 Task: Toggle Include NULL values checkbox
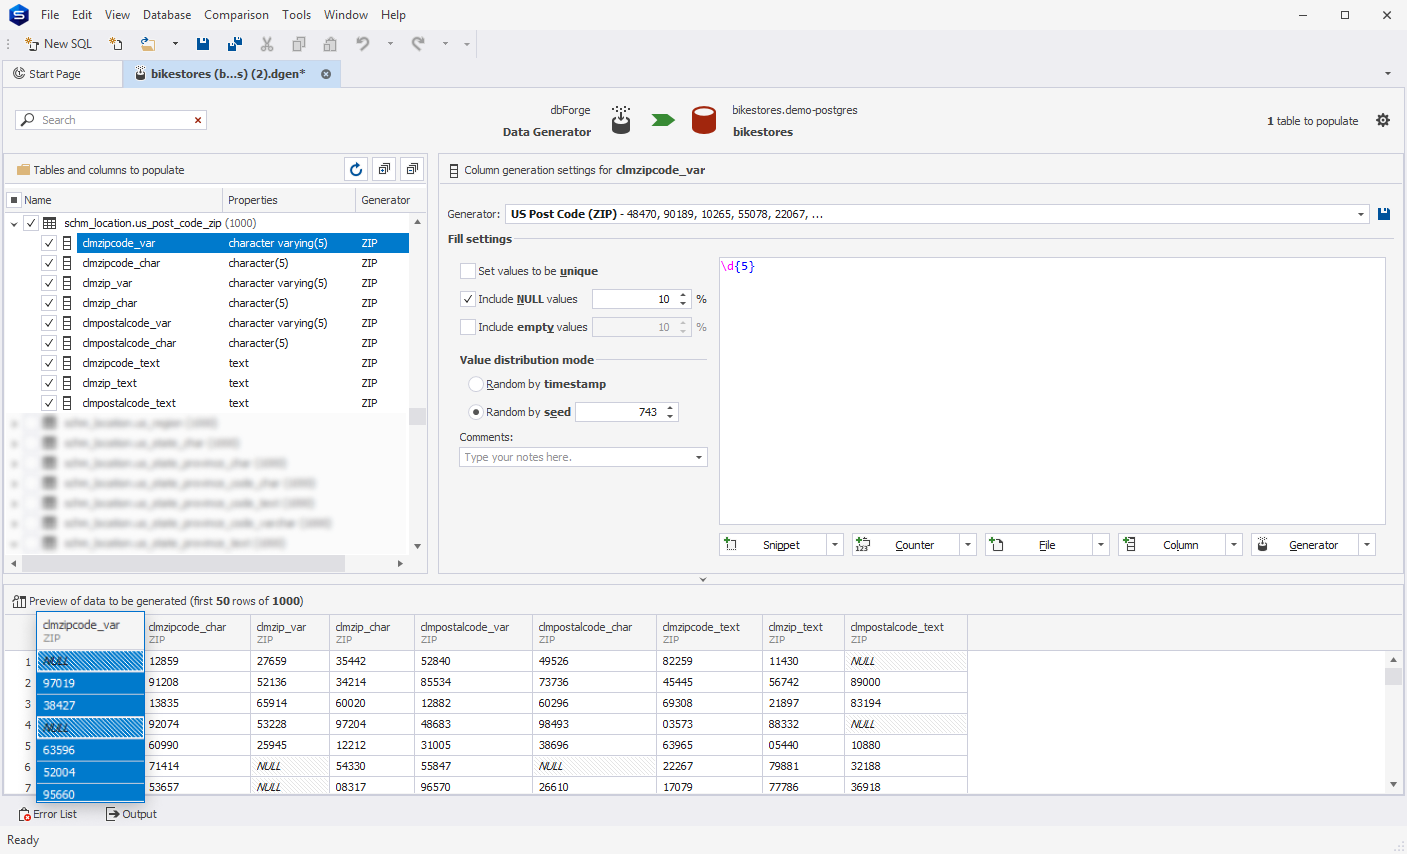(468, 299)
